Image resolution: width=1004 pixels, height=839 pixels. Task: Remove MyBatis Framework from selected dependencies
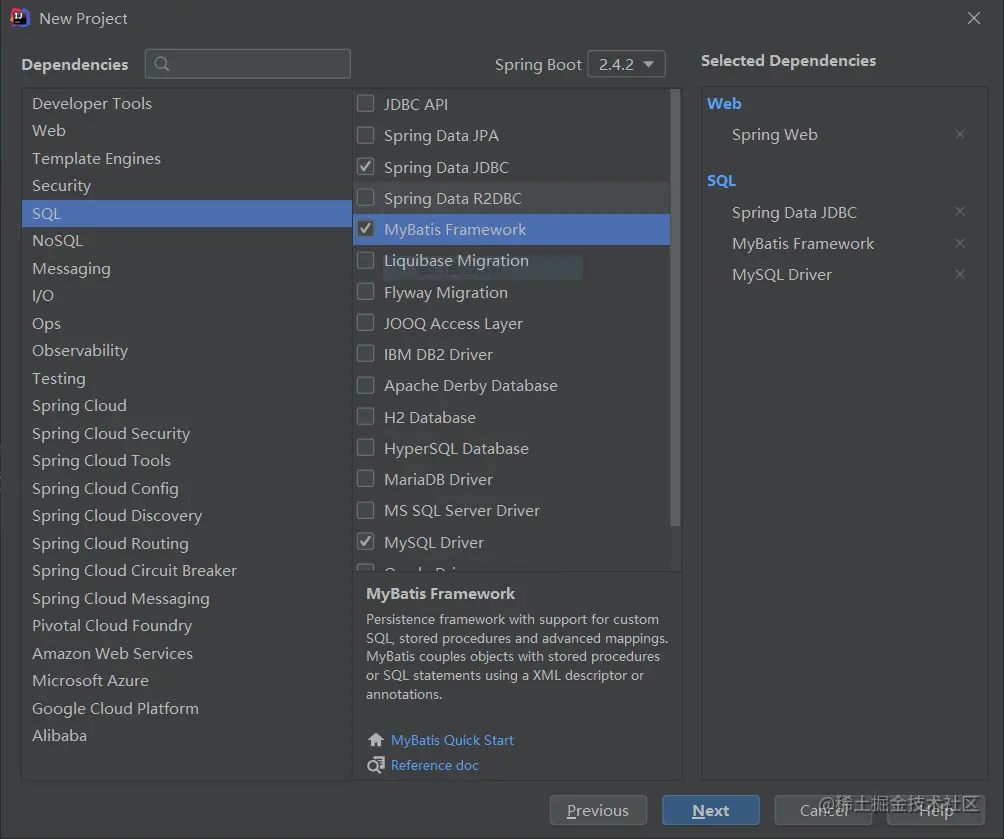click(x=959, y=243)
